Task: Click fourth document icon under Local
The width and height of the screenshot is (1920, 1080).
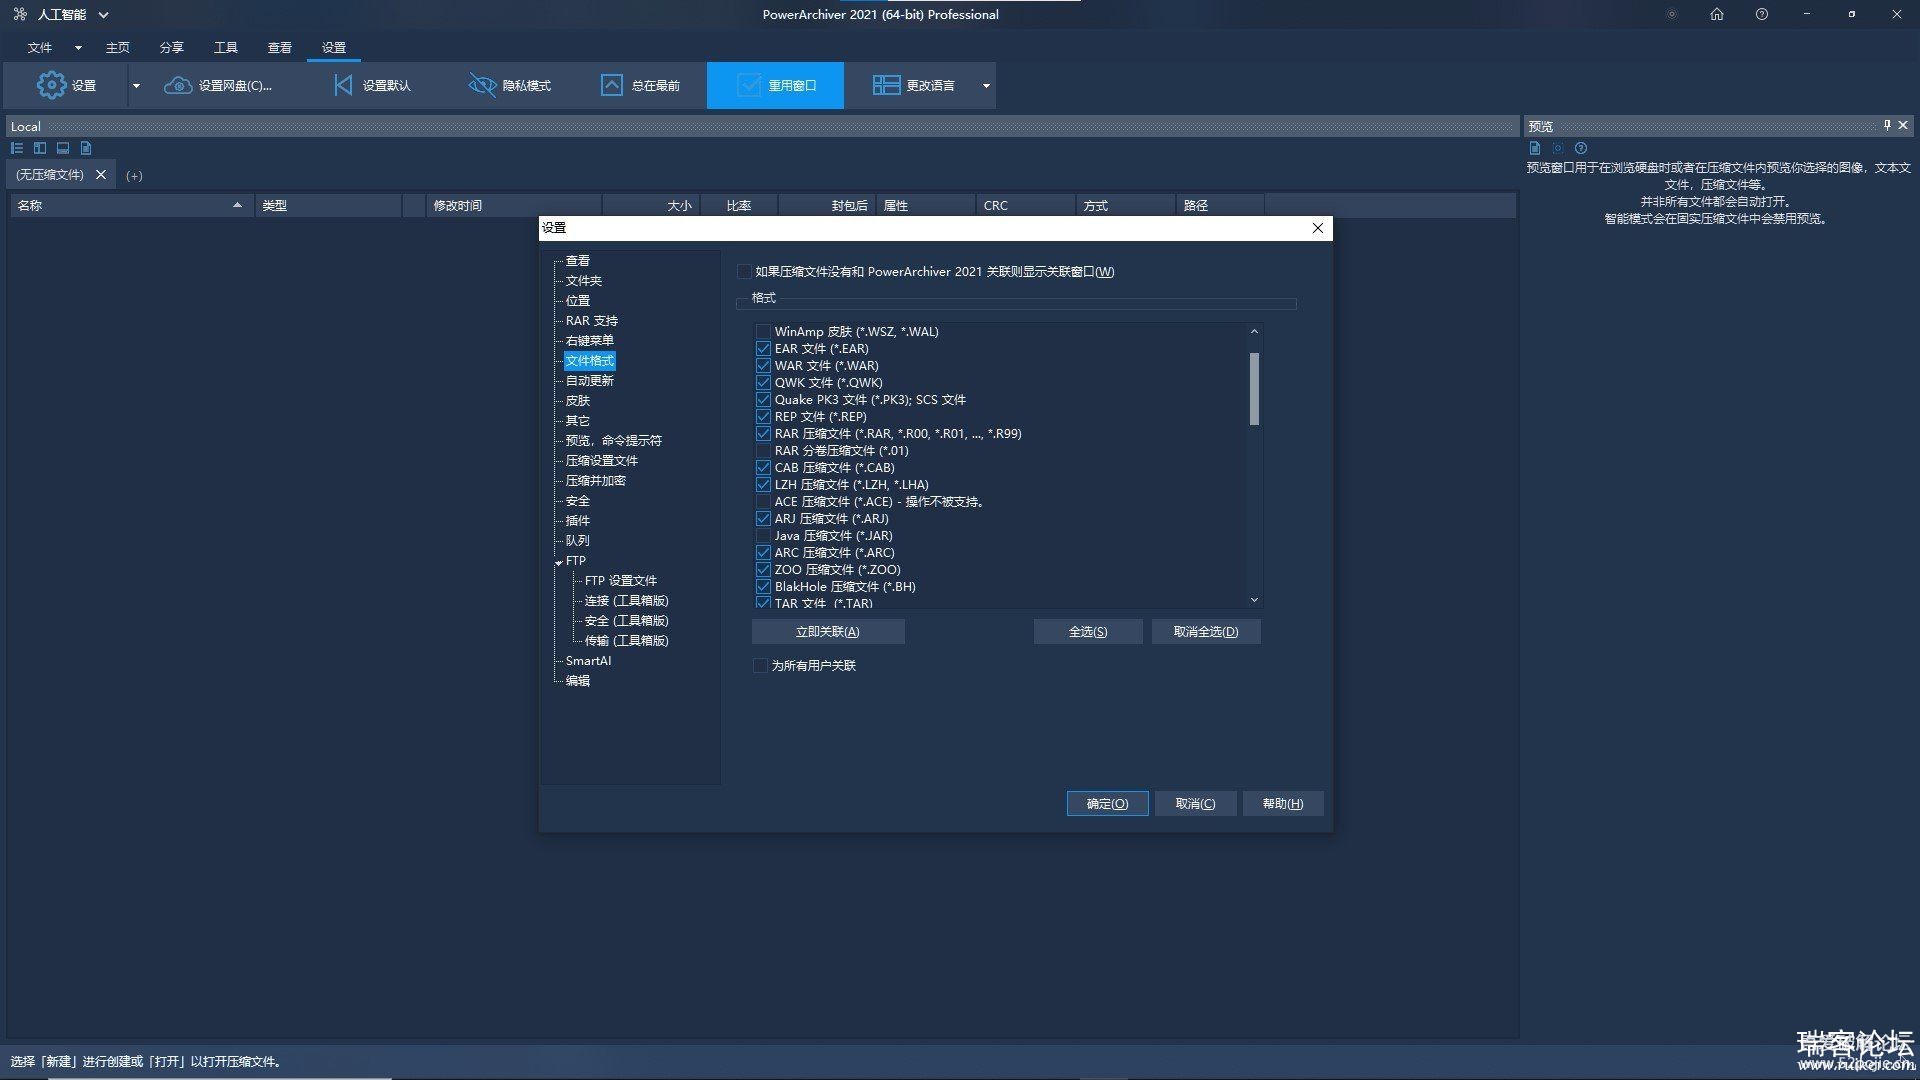Action: click(86, 148)
